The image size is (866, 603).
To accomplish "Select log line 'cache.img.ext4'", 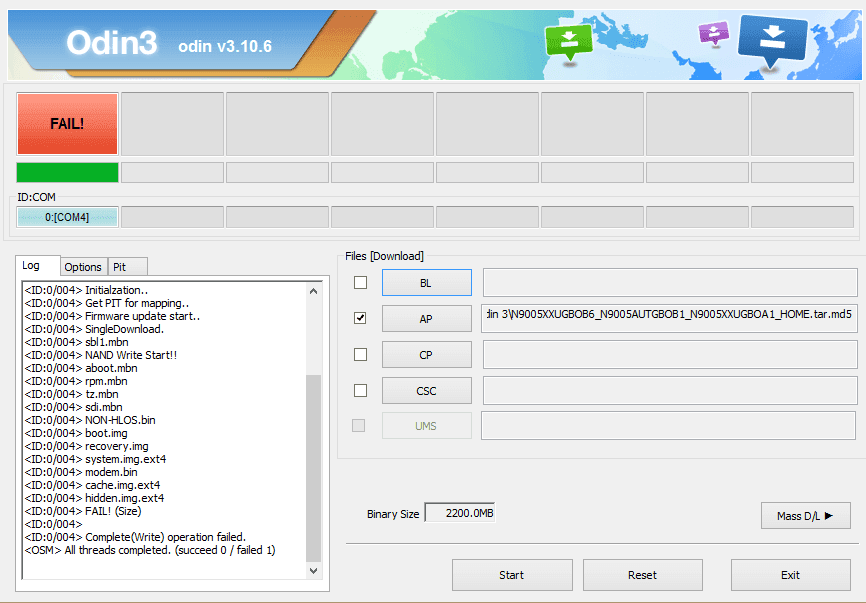I will tap(92, 485).
